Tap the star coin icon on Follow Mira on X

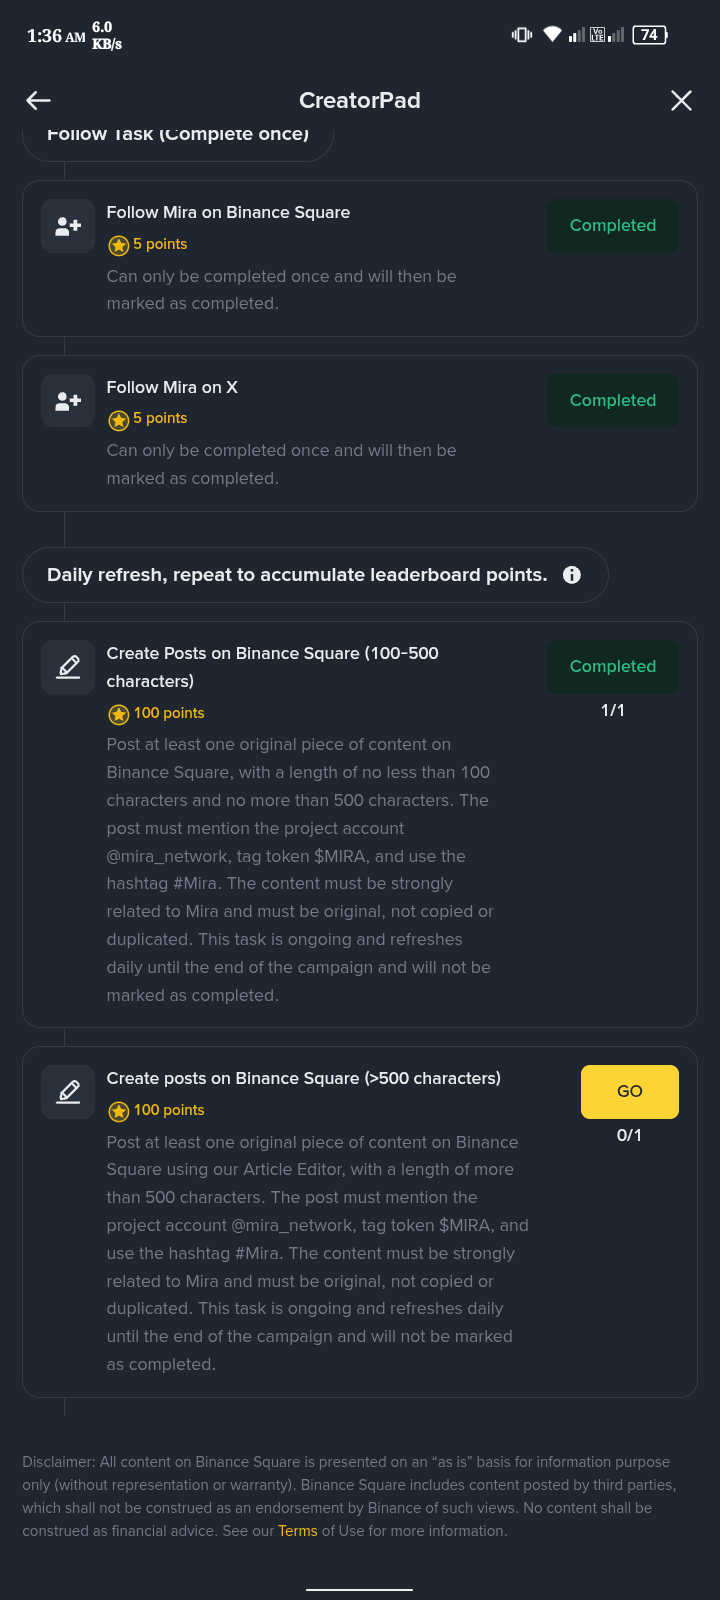coord(119,419)
